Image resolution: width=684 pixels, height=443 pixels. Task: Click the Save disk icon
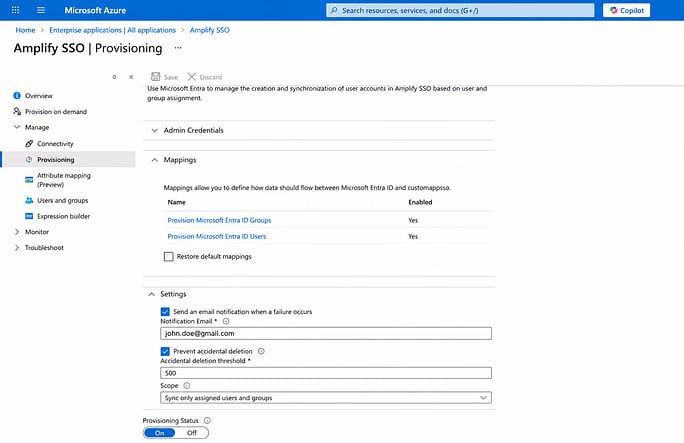155,77
